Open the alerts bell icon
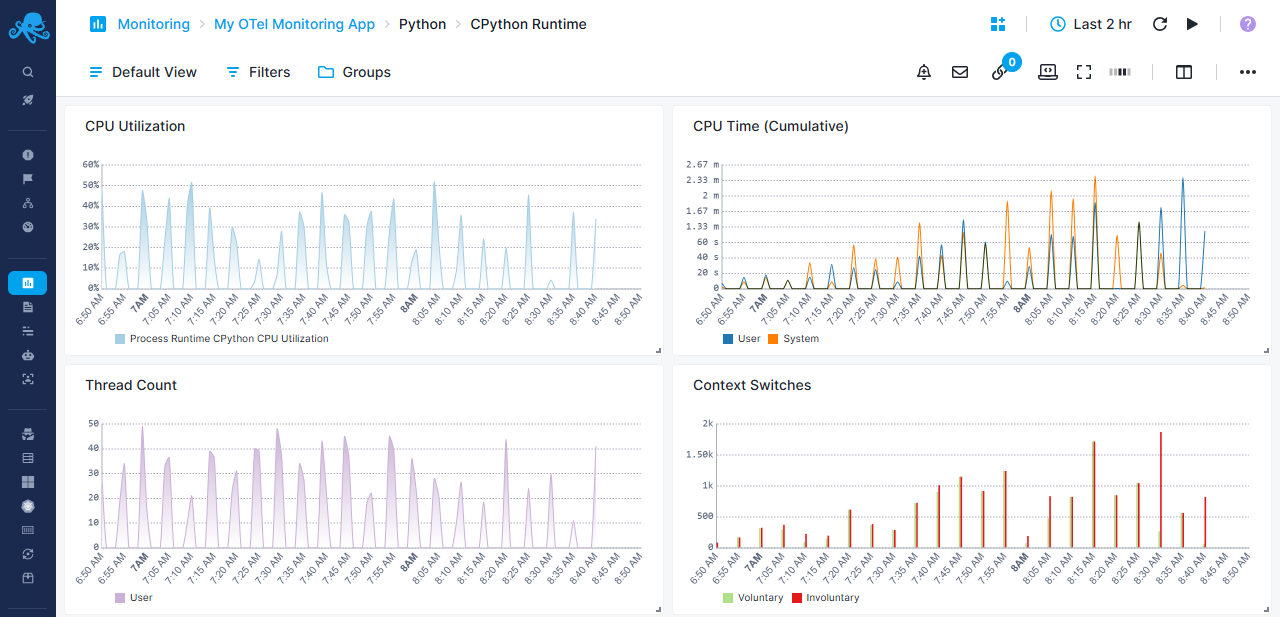Viewport: 1280px width, 617px height. pyautogui.click(x=923, y=71)
